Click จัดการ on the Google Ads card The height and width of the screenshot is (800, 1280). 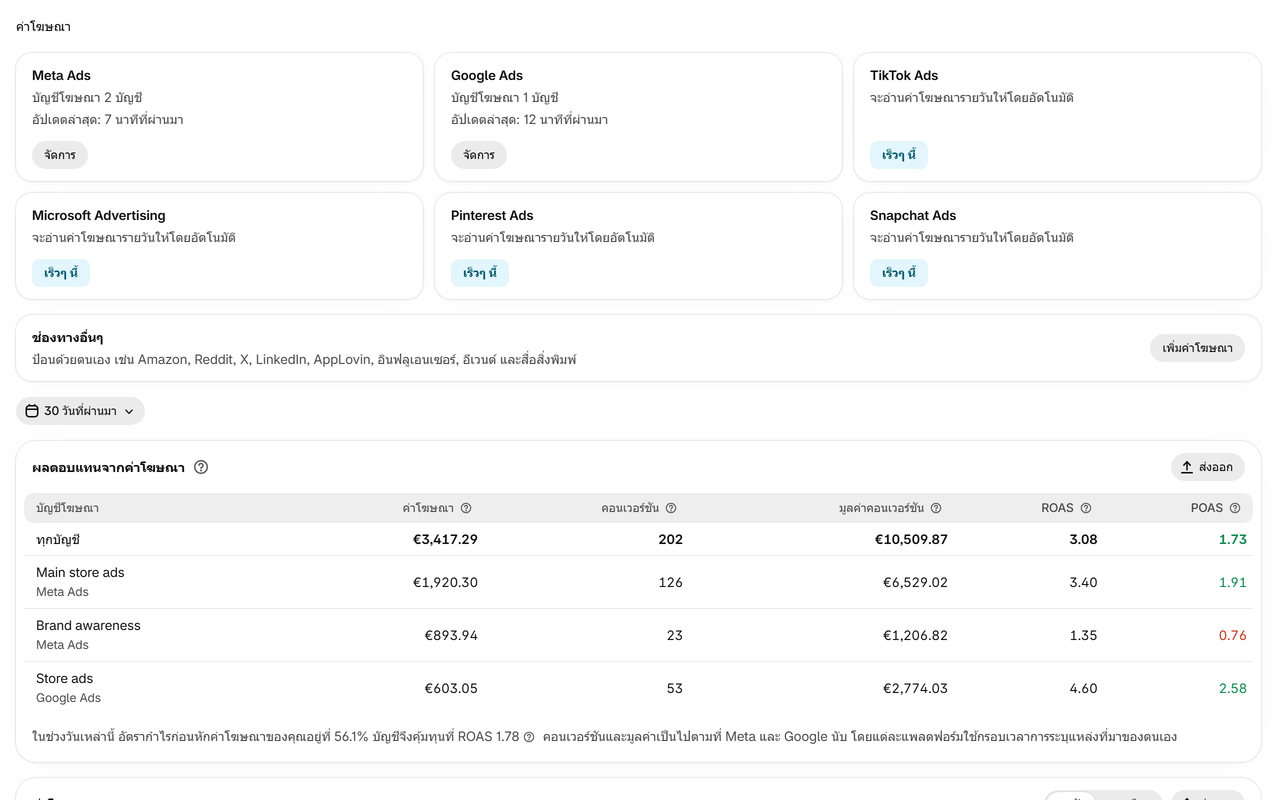479,155
